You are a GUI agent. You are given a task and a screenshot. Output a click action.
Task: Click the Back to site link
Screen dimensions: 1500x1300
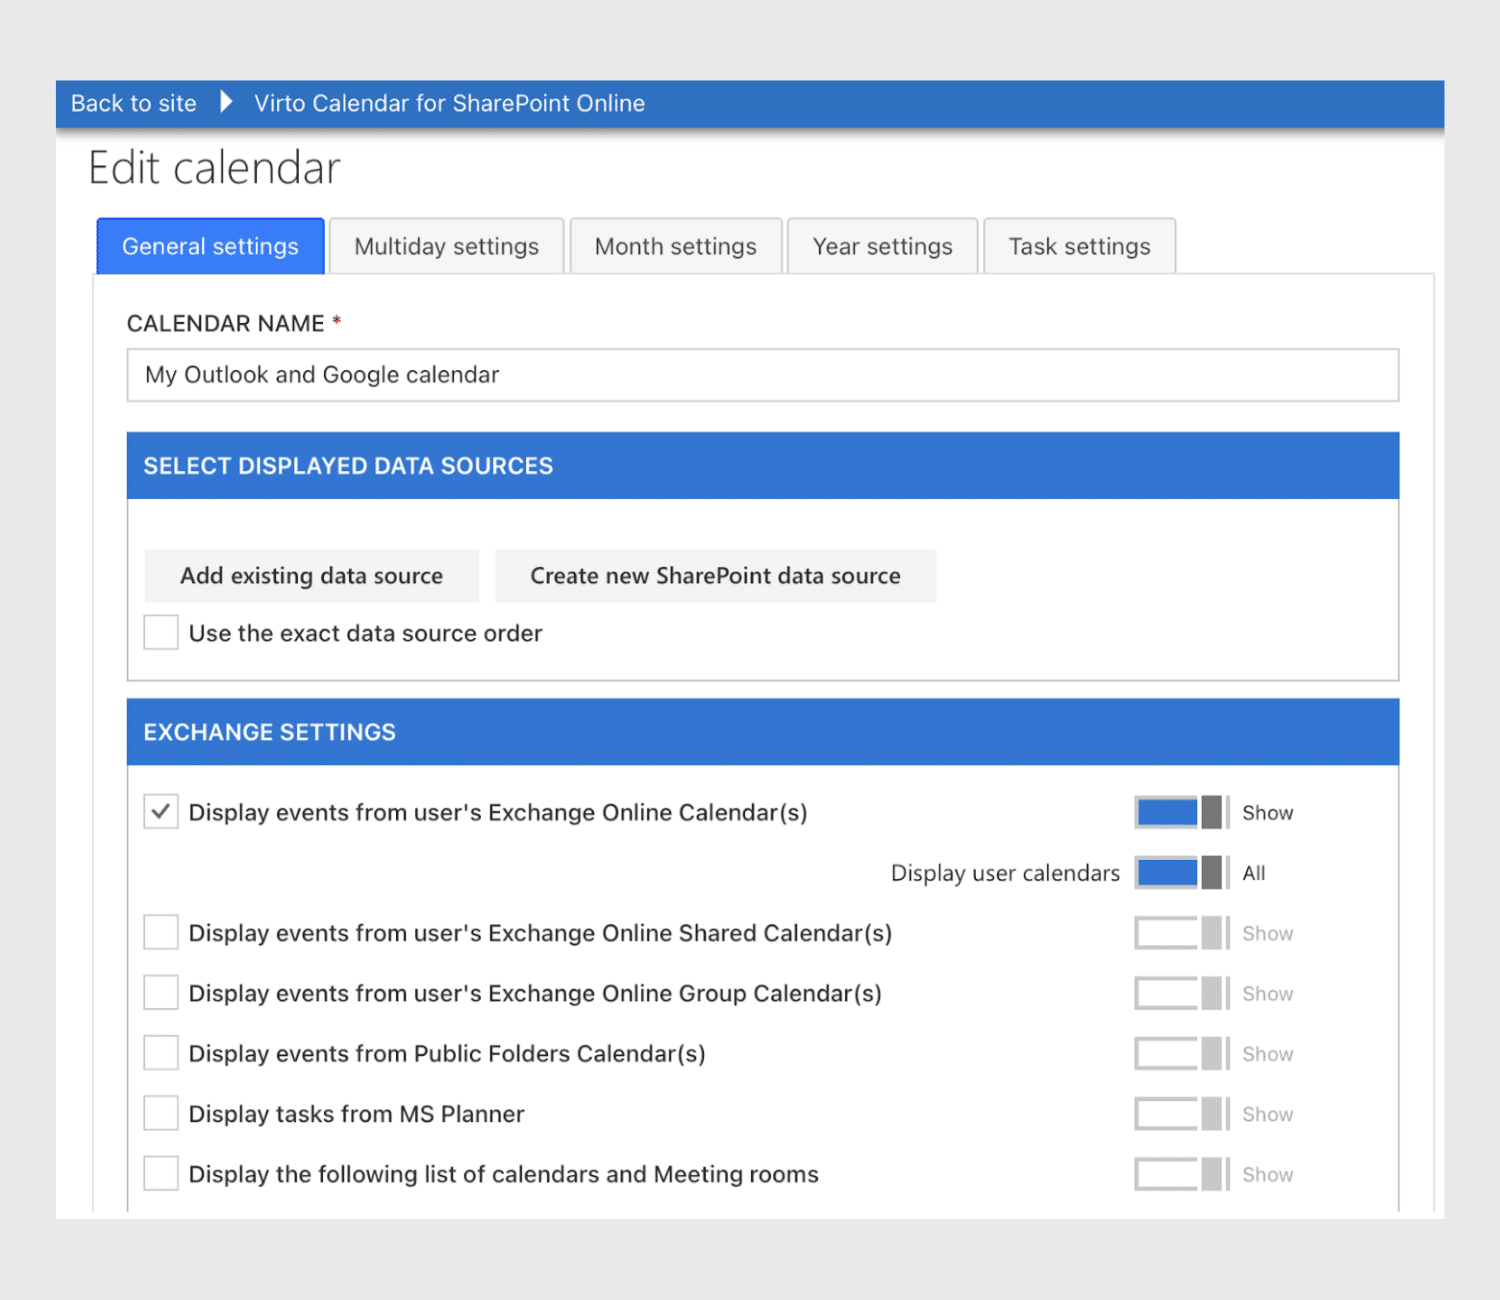pyautogui.click(x=133, y=103)
